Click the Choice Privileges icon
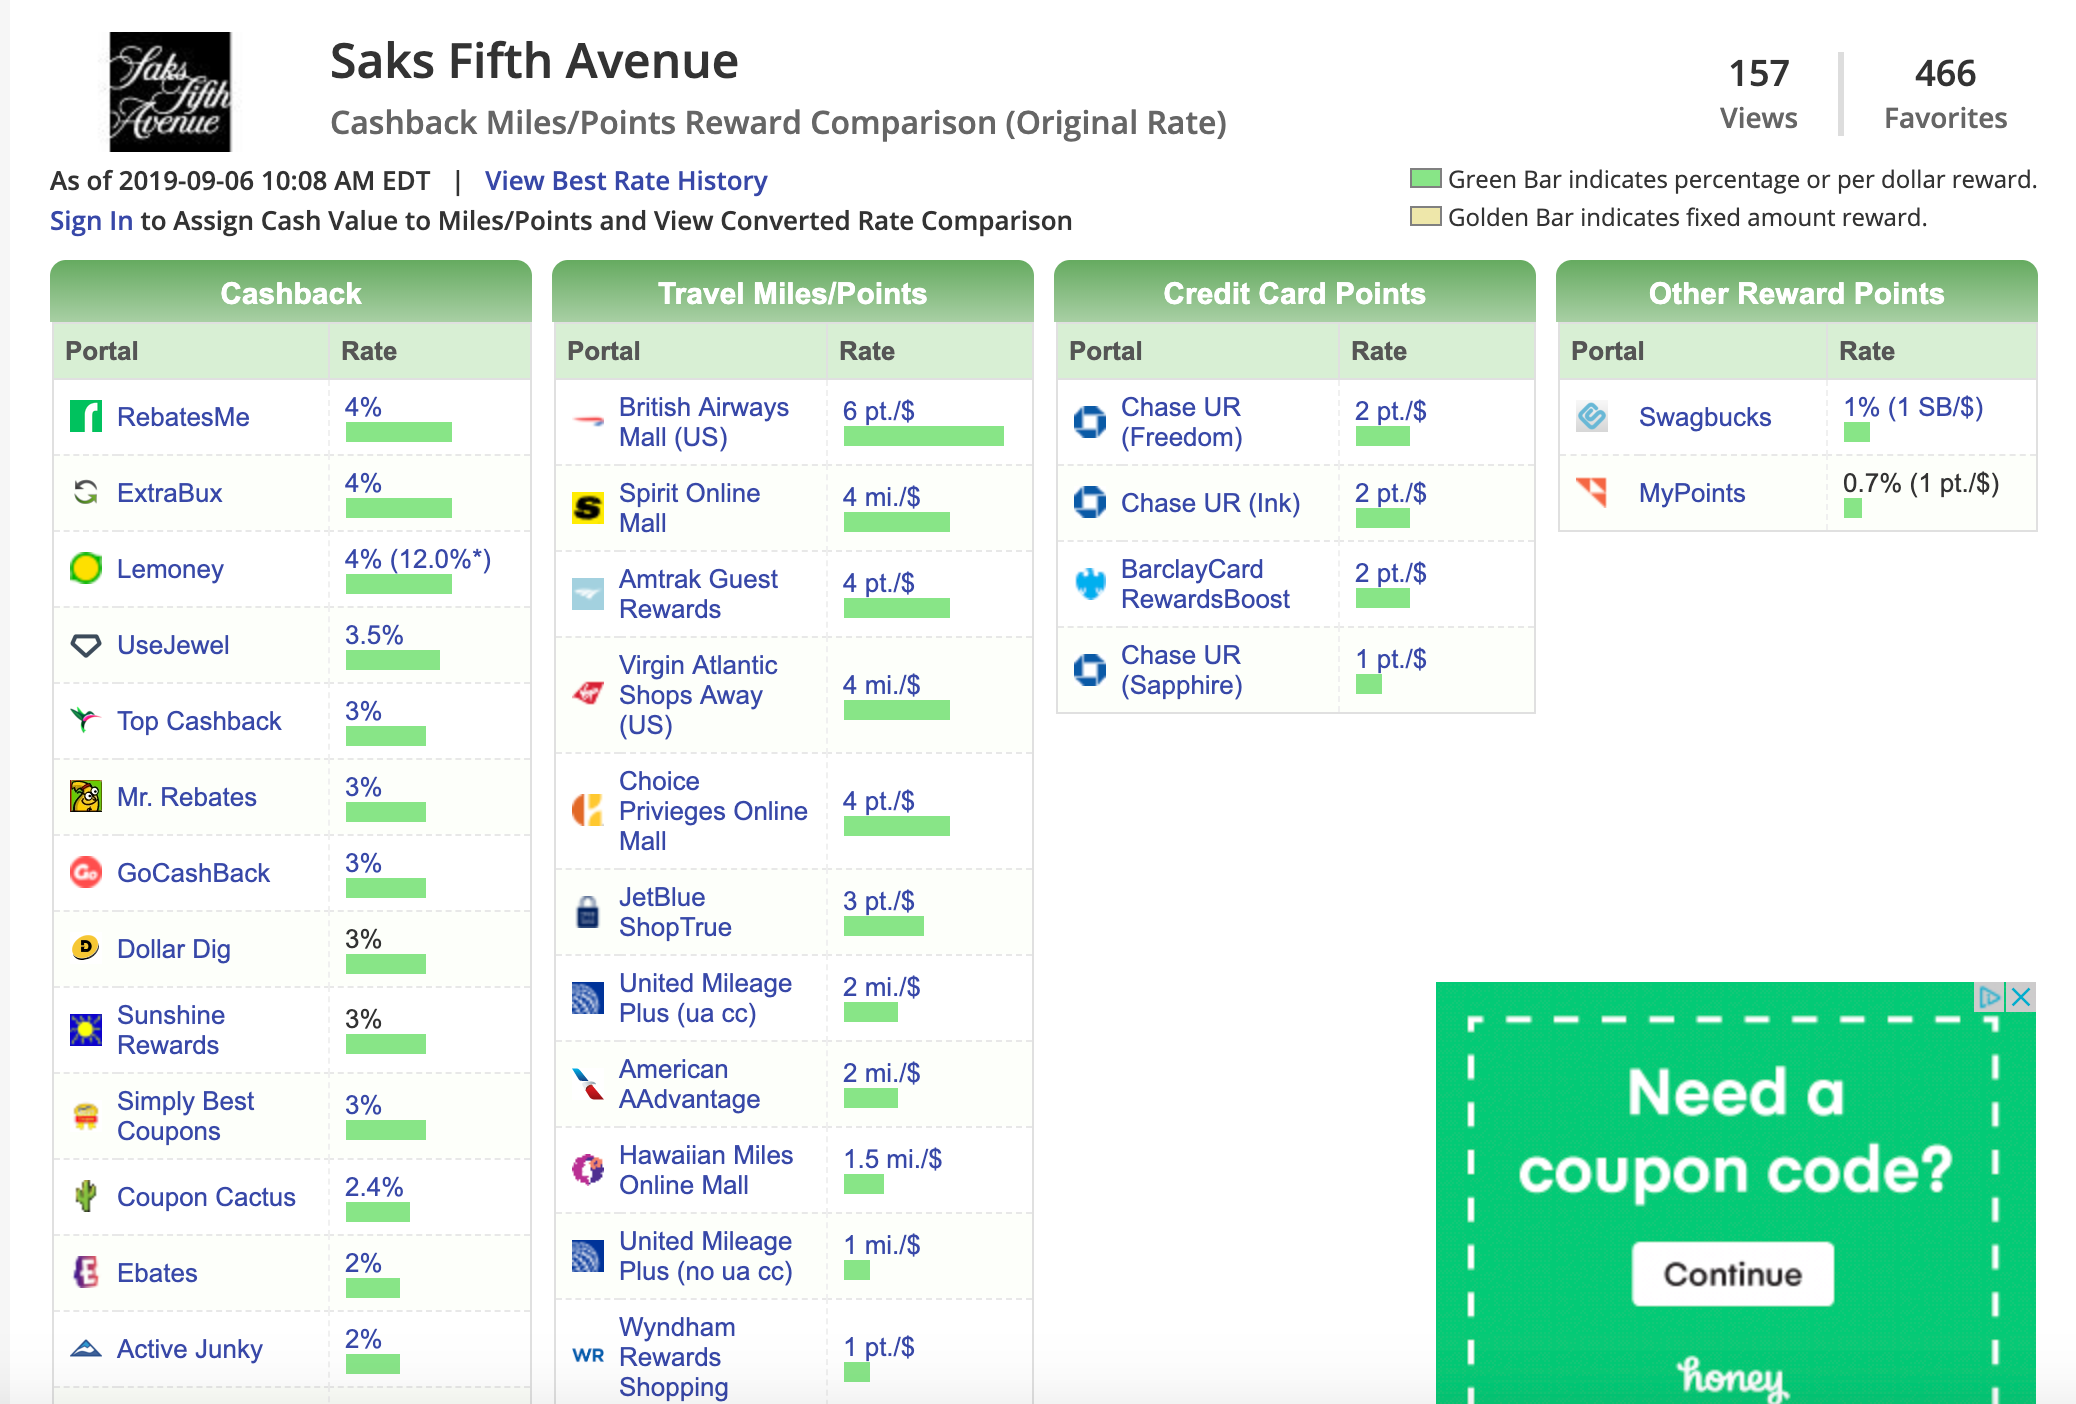The width and height of the screenshot is (2076, 1404). (x=588, y=810)
